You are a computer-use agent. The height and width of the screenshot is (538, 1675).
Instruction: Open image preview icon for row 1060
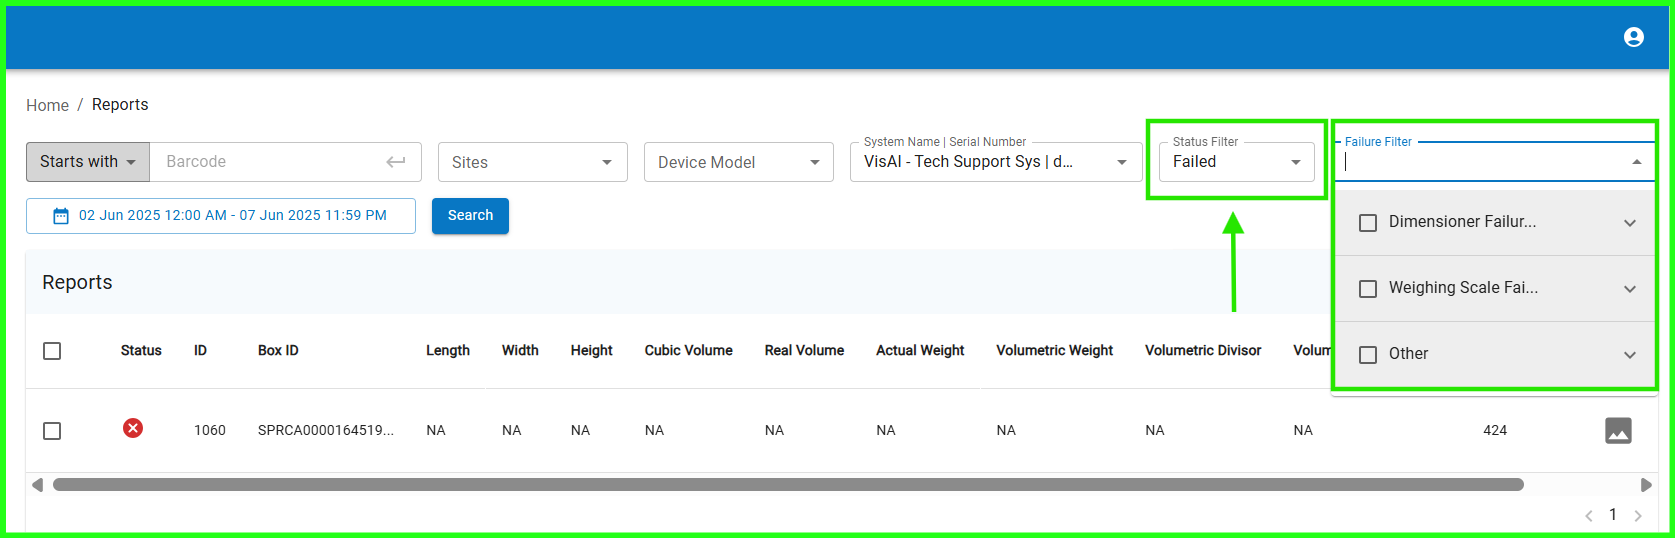[1617, 430]
